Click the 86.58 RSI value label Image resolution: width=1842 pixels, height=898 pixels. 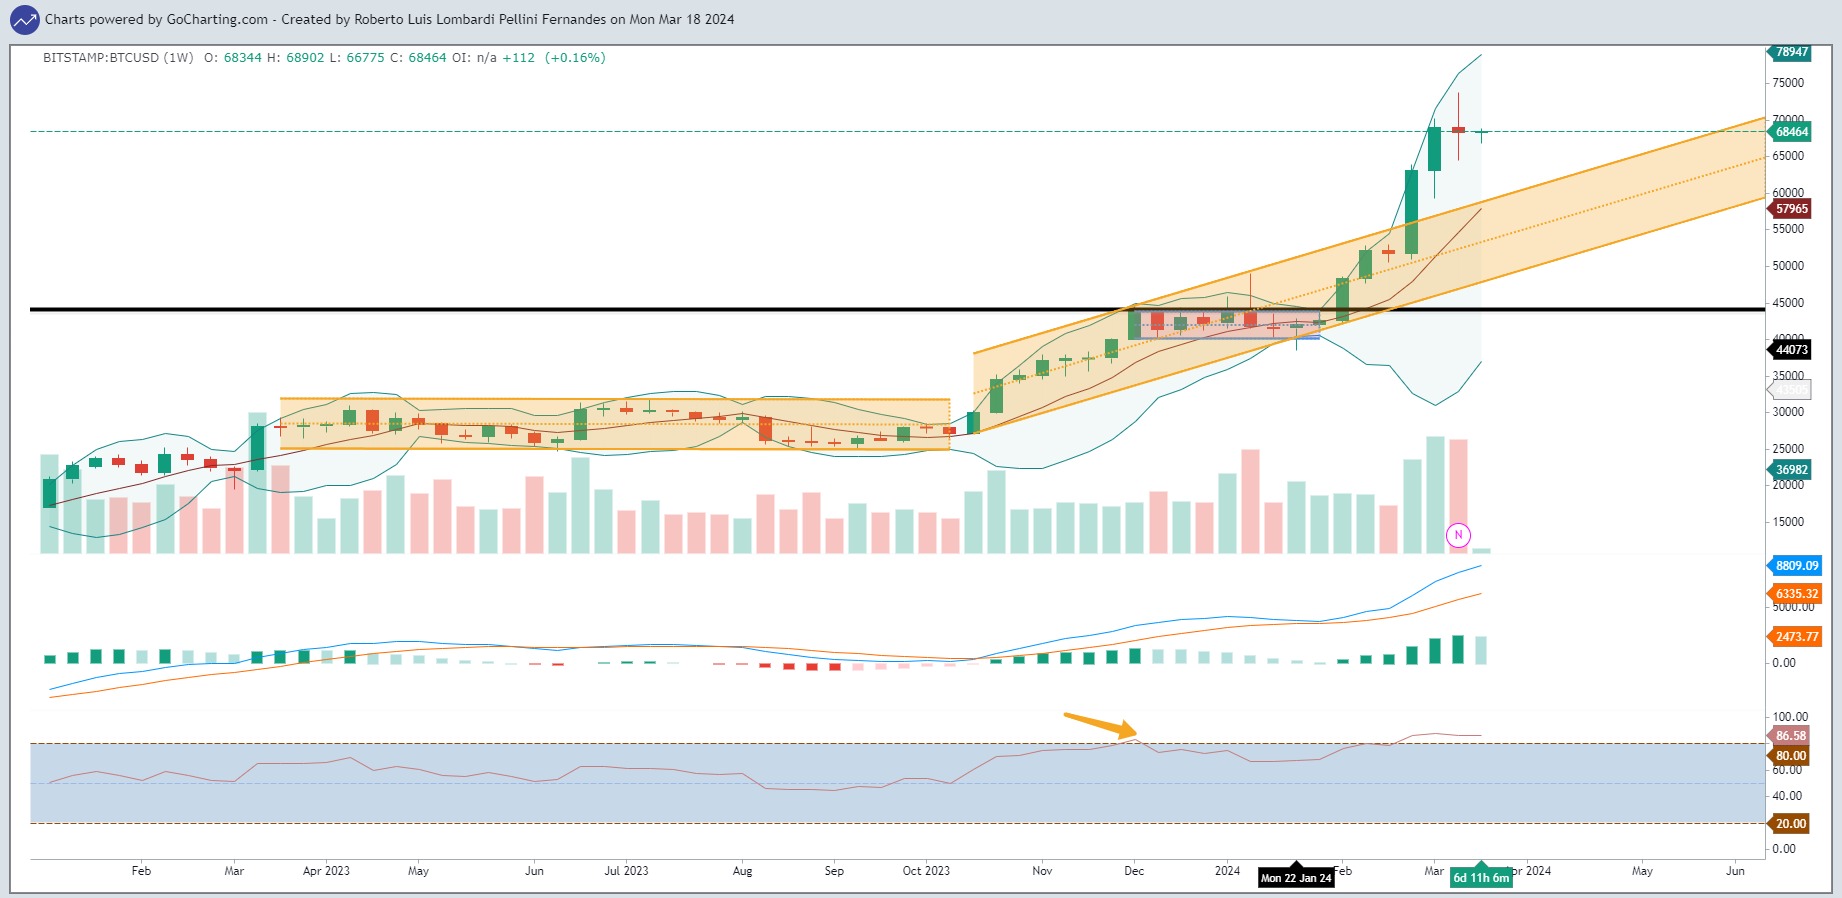click(1790, 736)
